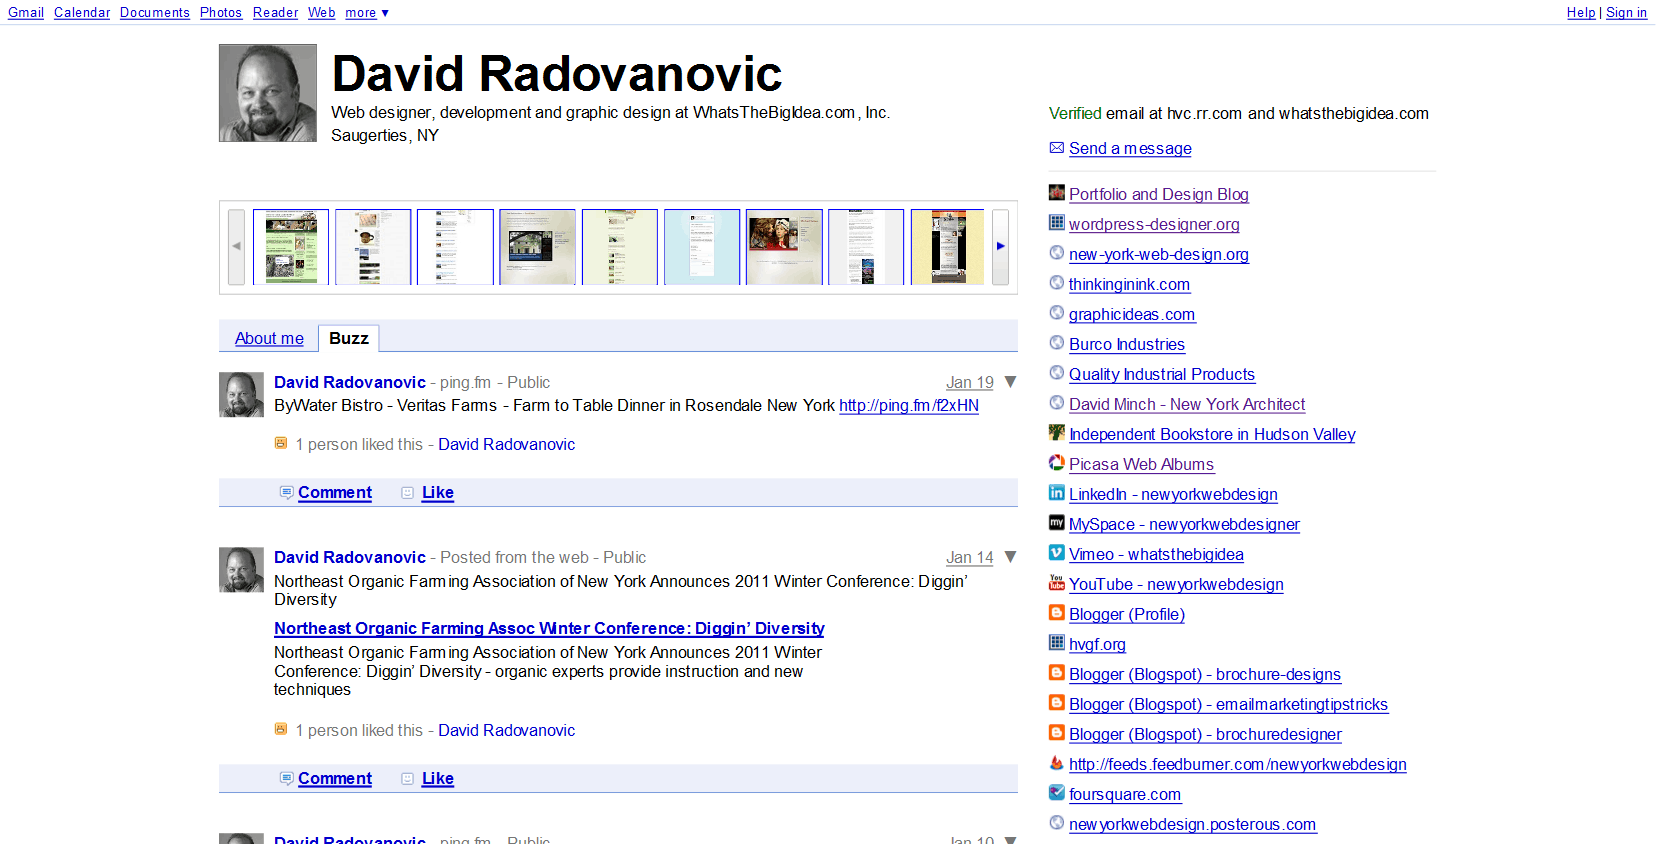Open the foursquare.com link
This screenshot has width=1656, height=844.
pos(1125,794)
